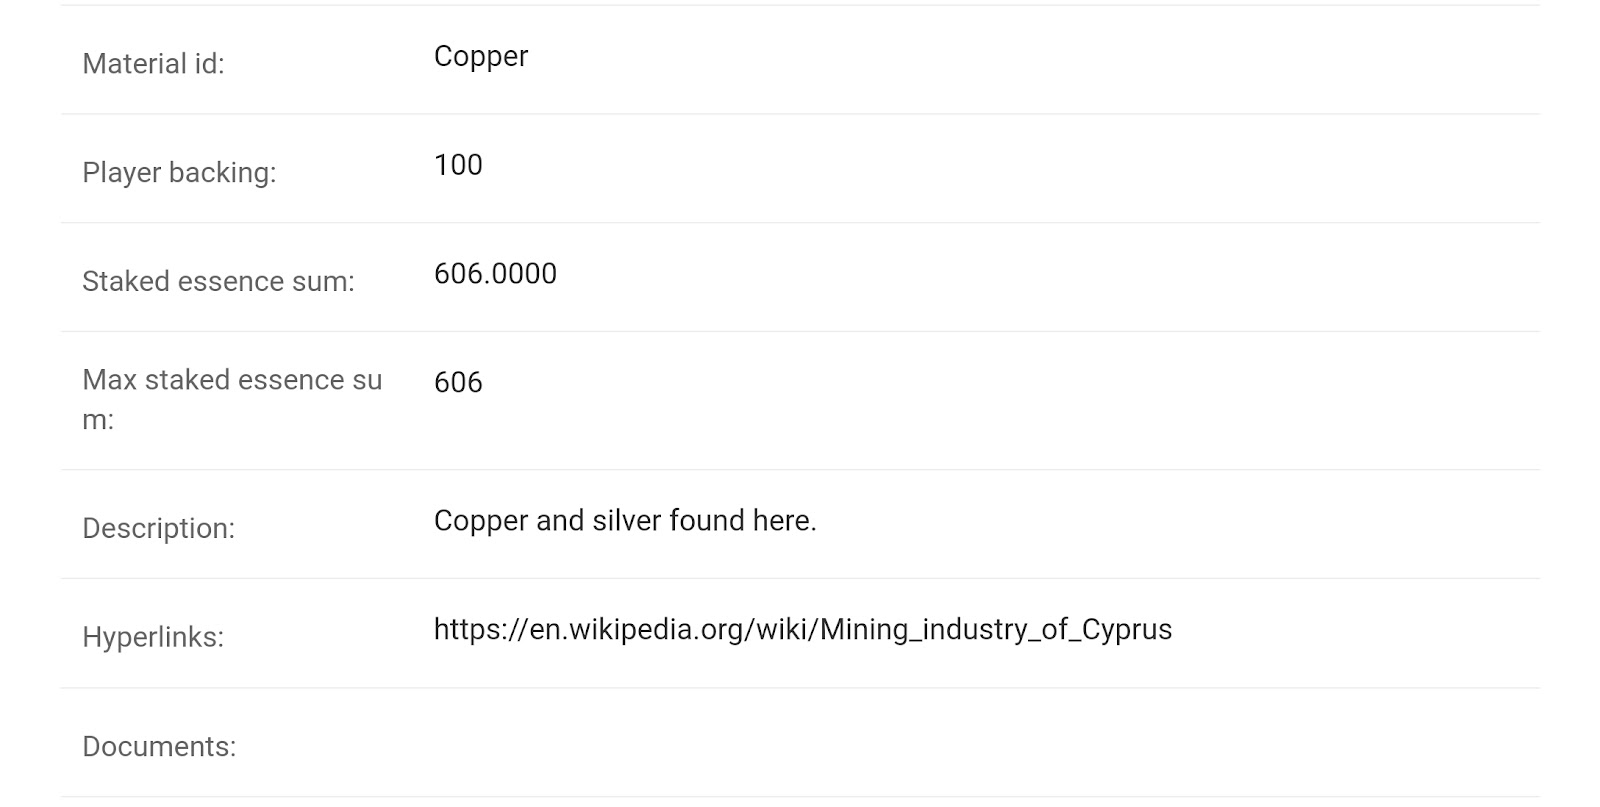The image size is (1600, 807).
Task: Select the 606.0000 staked essence value
Action: click(x=495, y=274)
